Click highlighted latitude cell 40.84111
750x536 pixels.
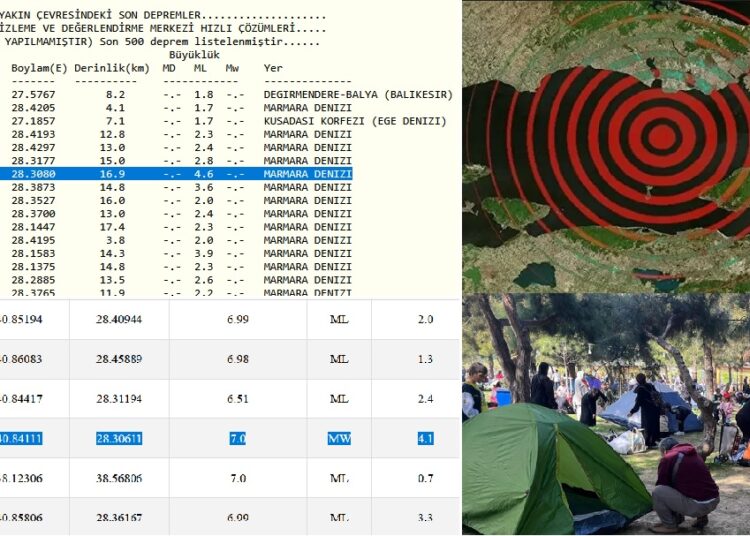pyautogui.click(x=21, y=438)
